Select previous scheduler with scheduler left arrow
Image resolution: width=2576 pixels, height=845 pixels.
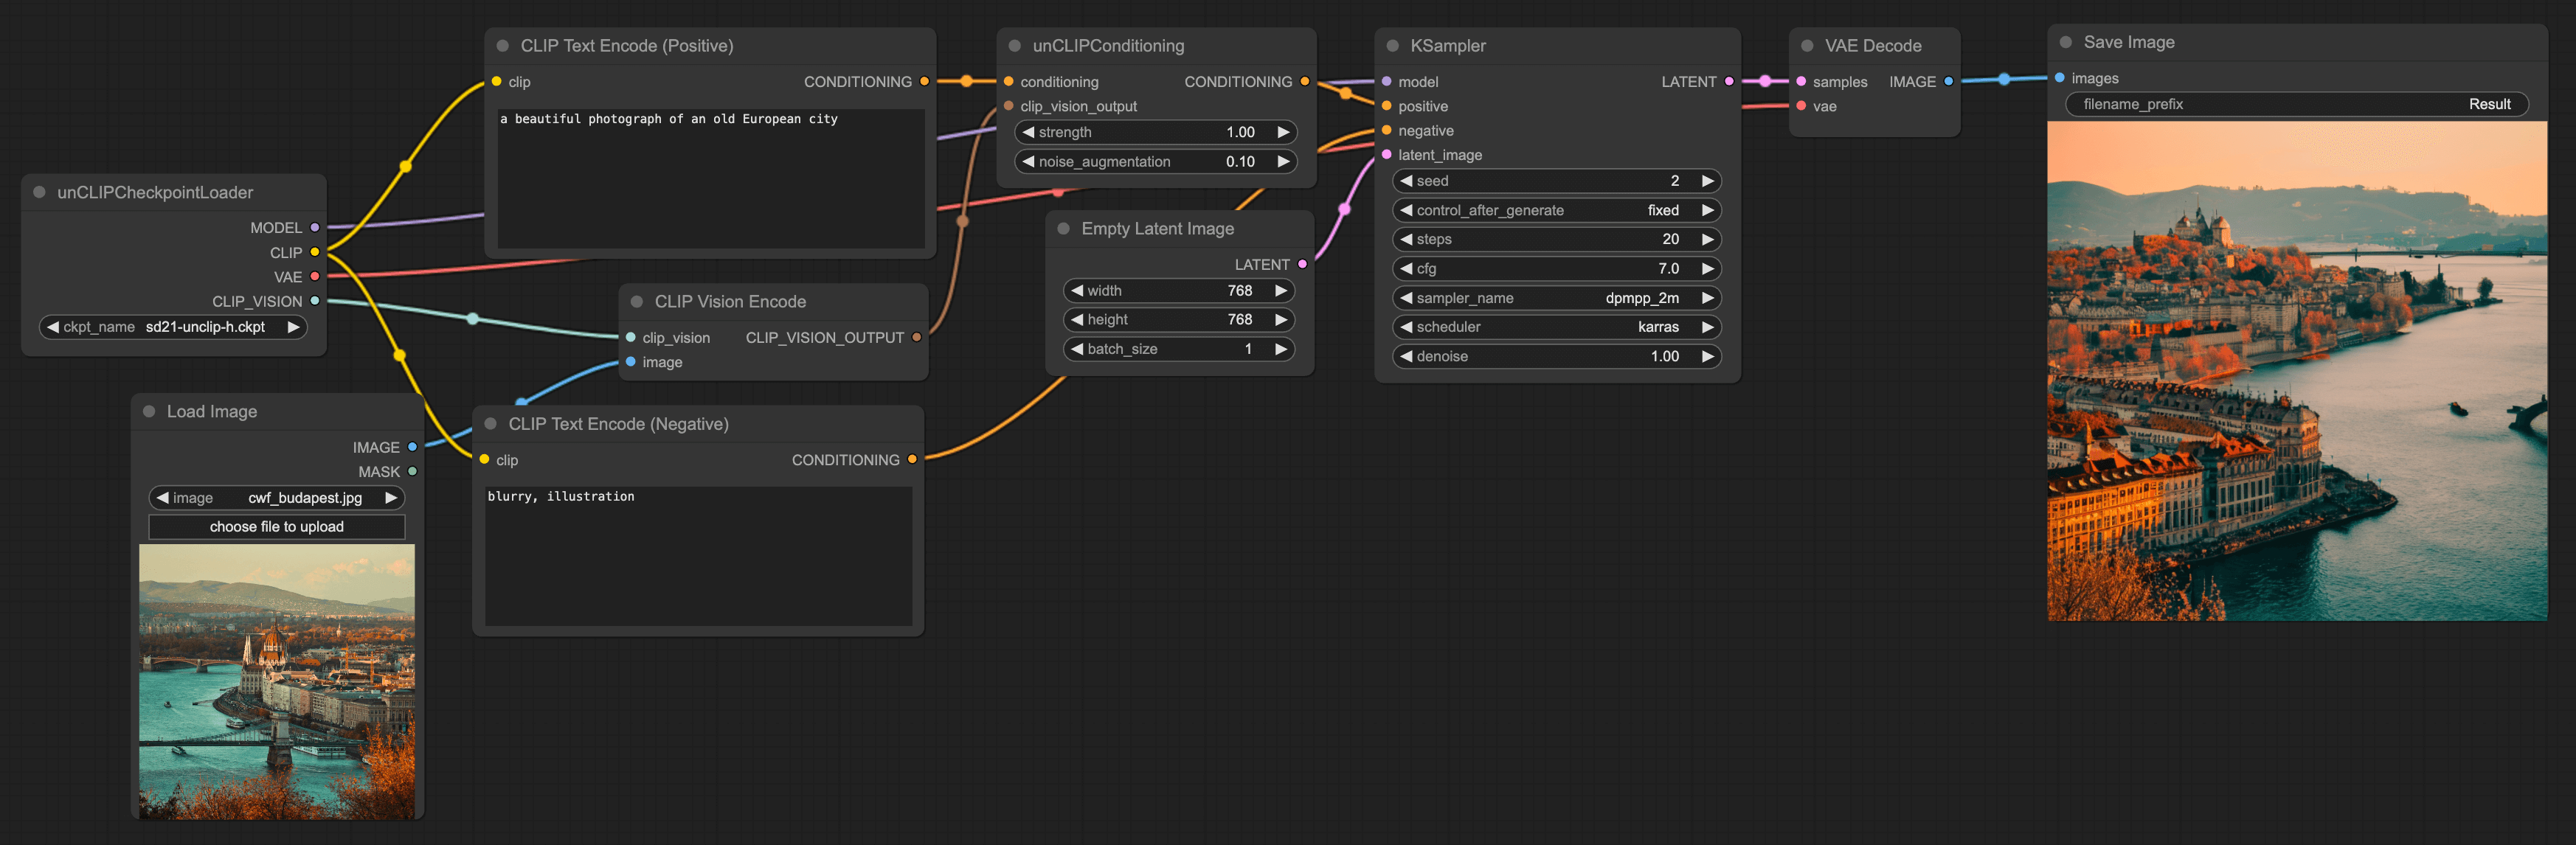click(1406, 327)
